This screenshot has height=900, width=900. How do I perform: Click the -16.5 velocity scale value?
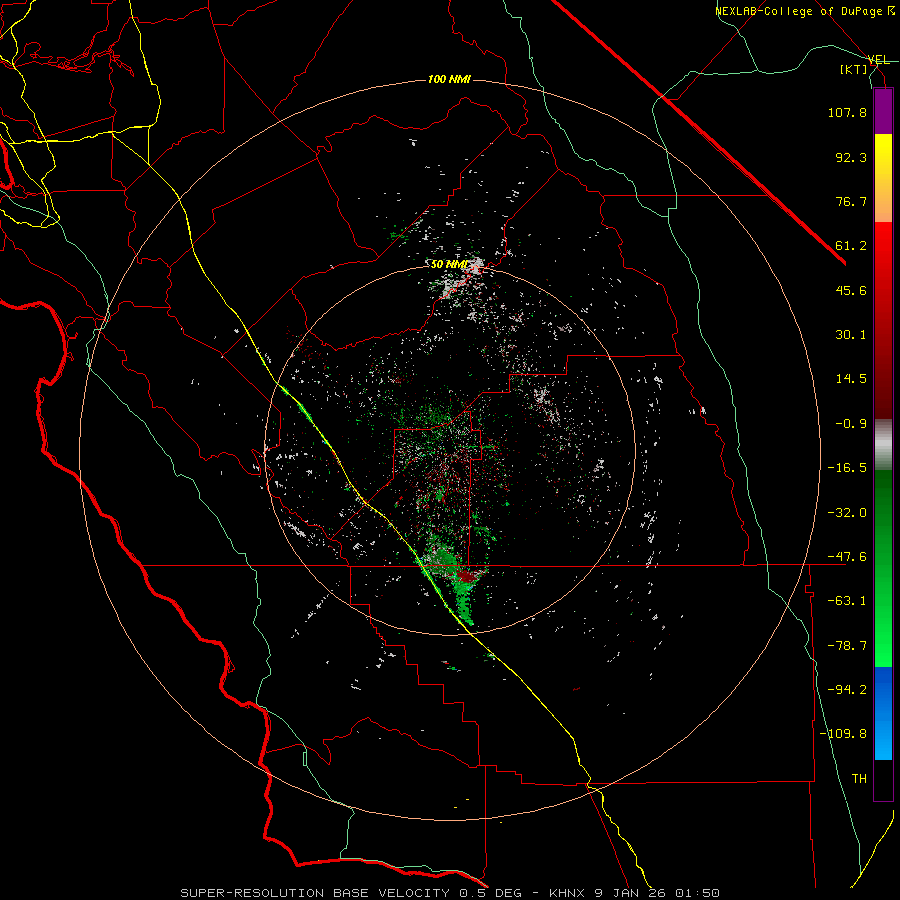pyautogui.click(x=847, y=468)
